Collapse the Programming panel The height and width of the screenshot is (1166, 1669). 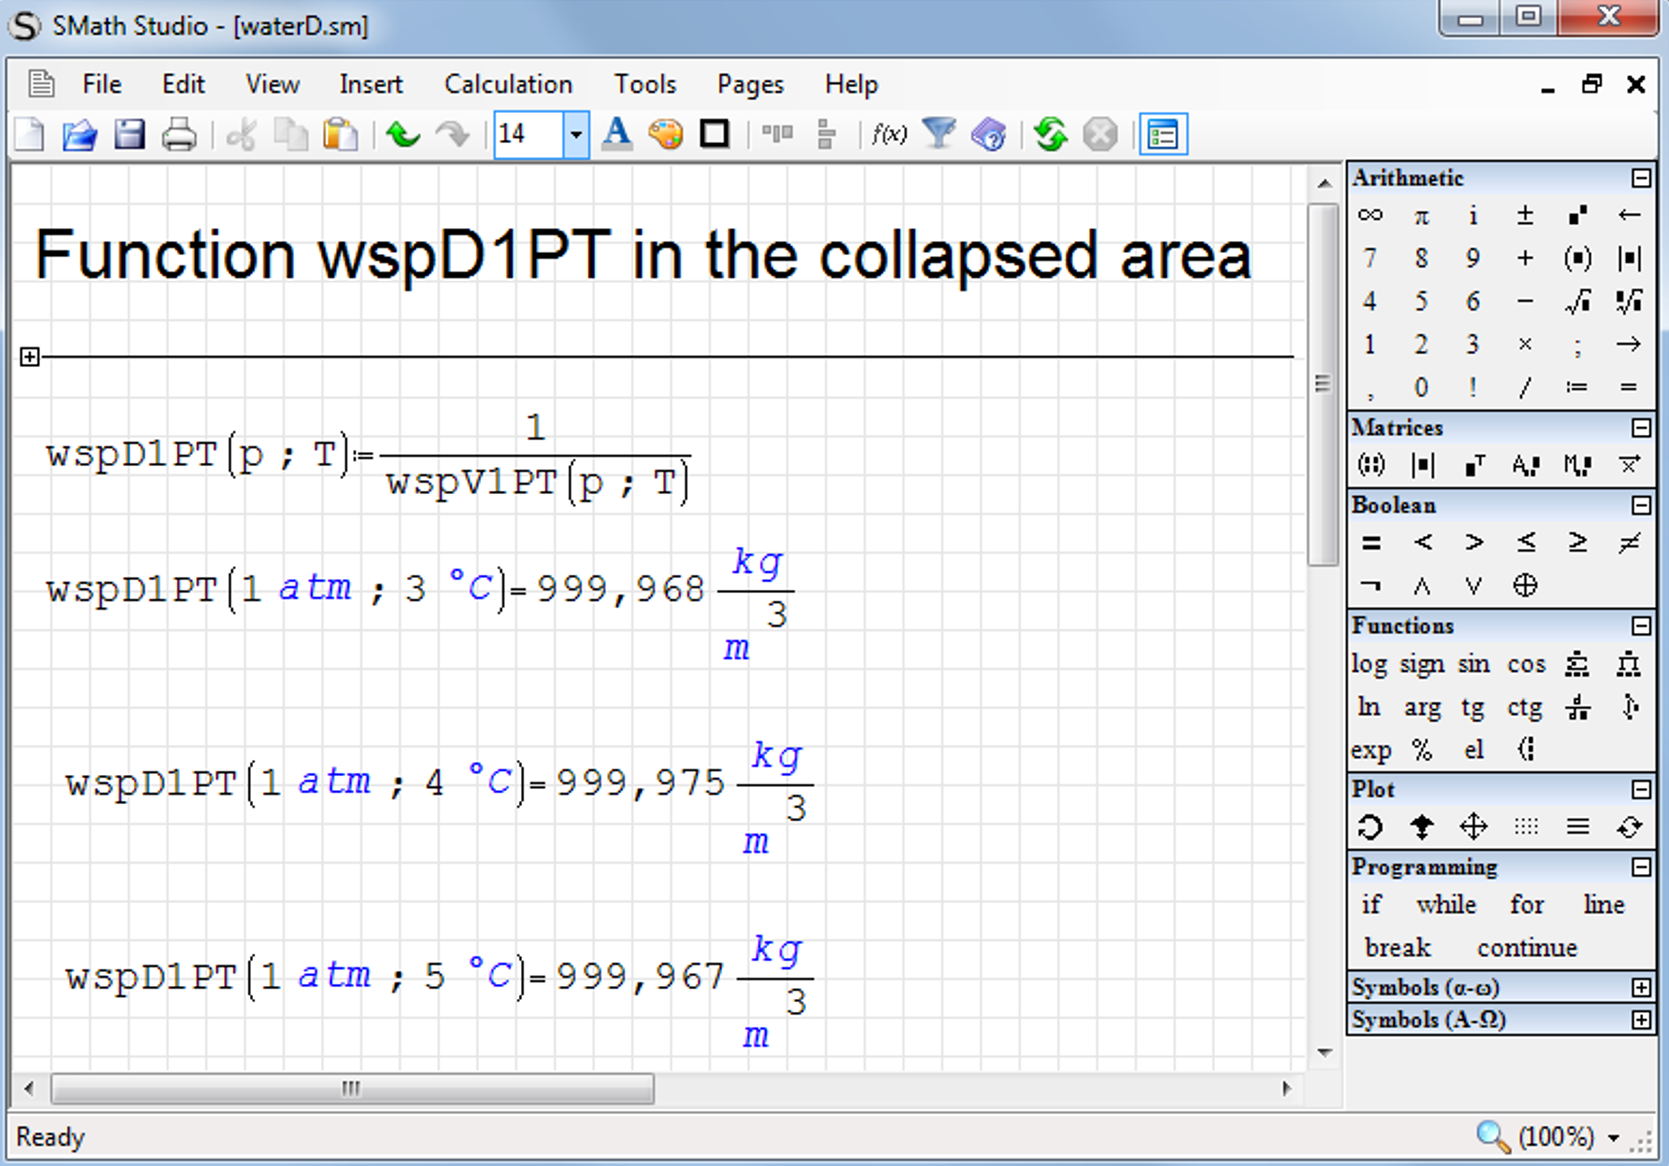pos(1641,867)
